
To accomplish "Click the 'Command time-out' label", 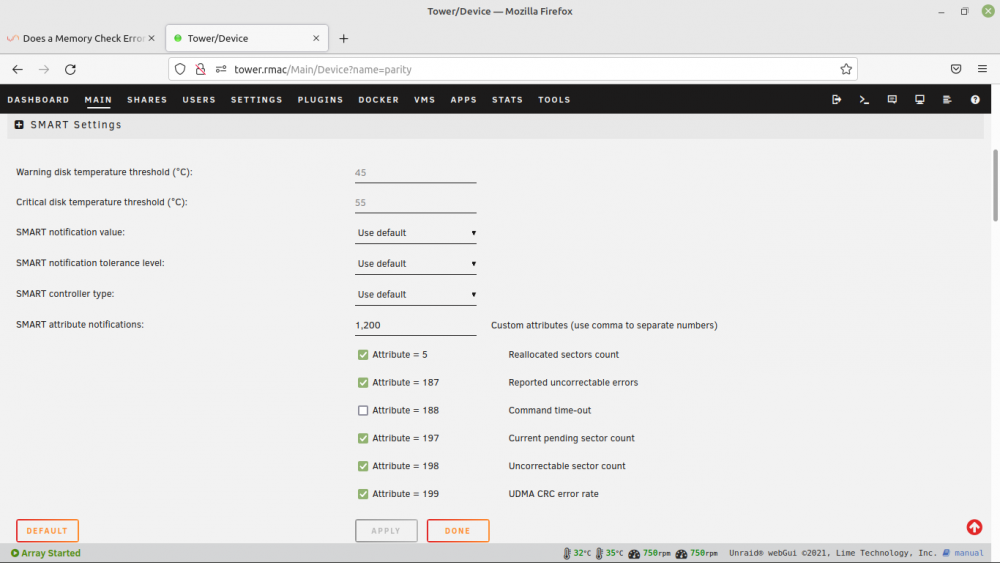I will [x=549, y=411].
